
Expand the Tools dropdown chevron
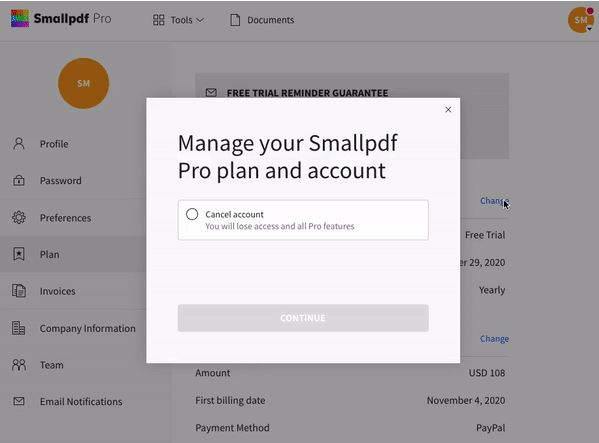(x=200, y=20)
